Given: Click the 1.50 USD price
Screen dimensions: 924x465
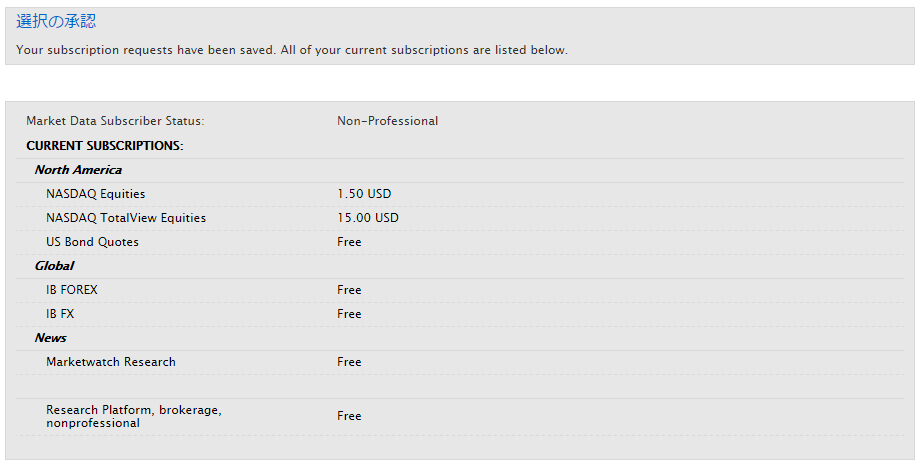Looking at the screenshot, I should click(x=364, y=194).
